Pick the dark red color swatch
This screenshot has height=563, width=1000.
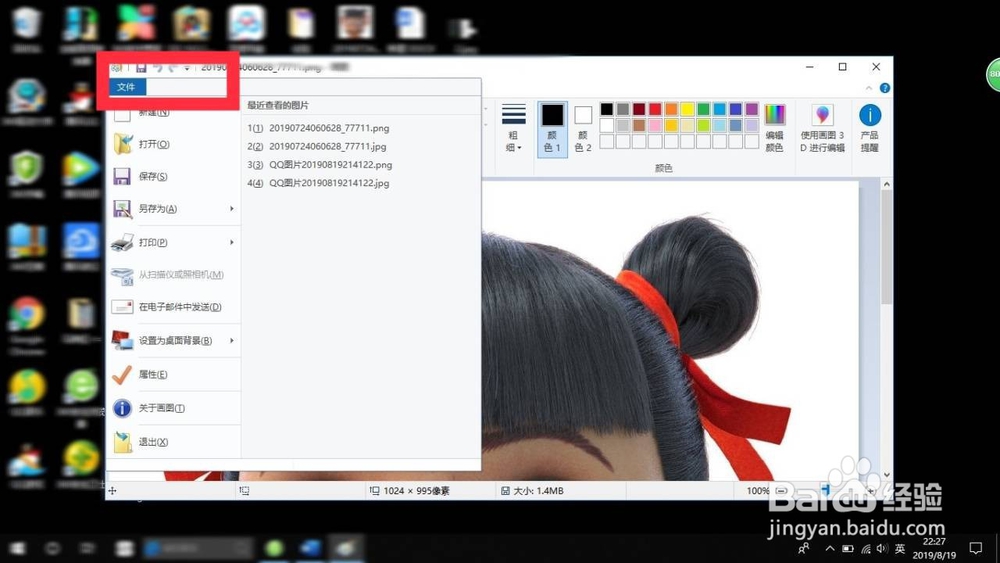point(639,109)
